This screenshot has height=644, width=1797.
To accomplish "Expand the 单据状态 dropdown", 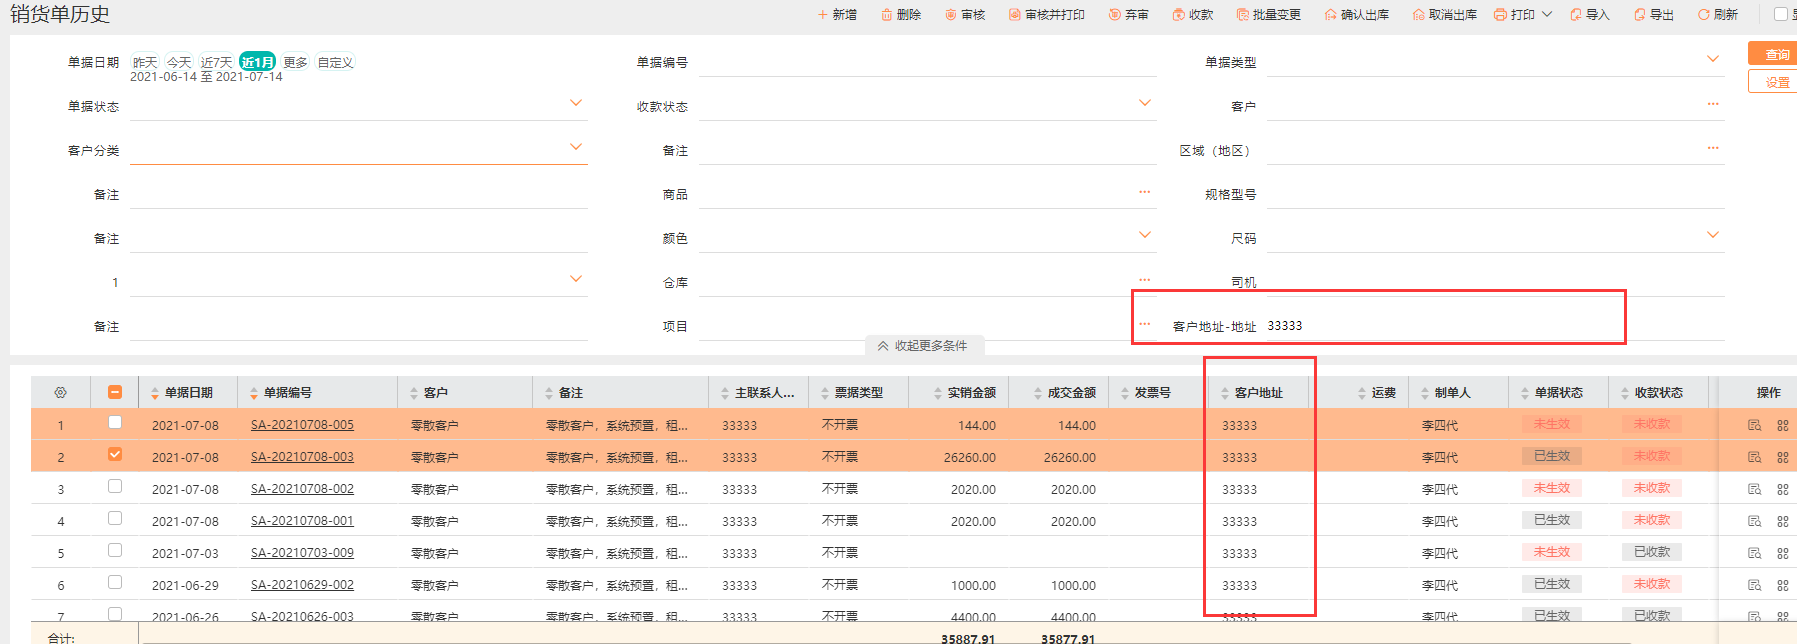I will 575,104.
